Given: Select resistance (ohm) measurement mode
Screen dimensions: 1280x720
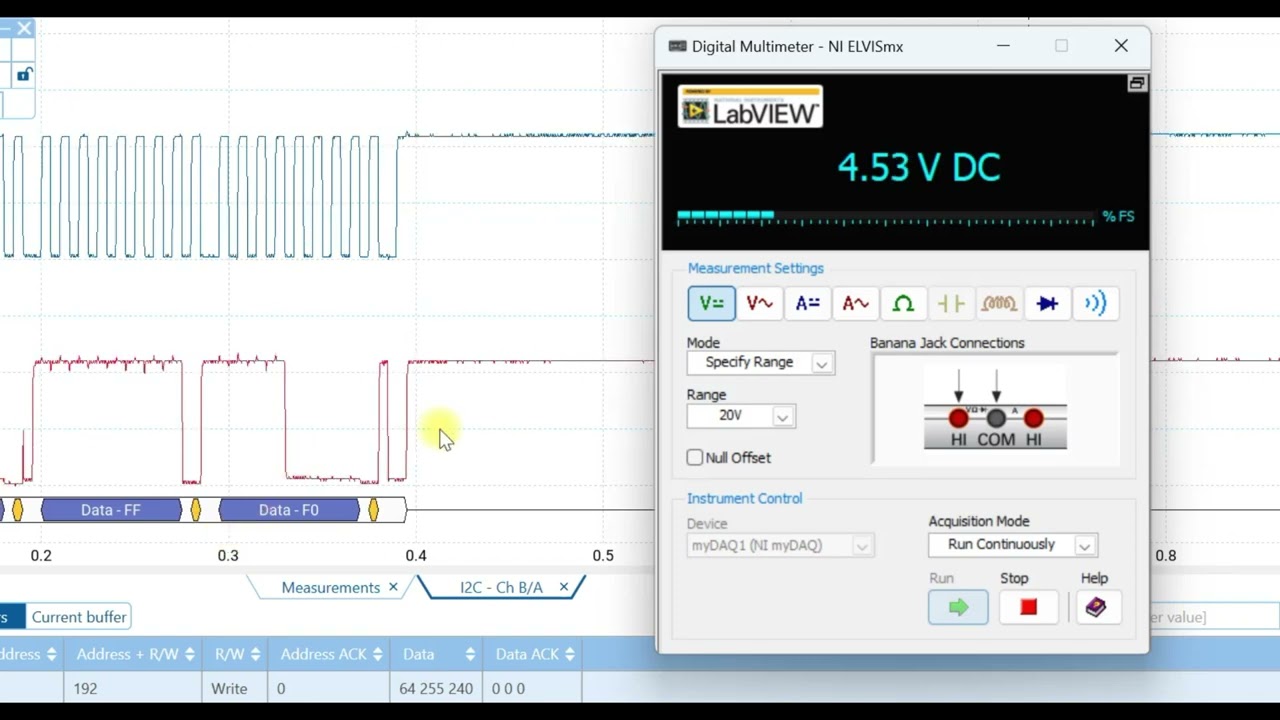Looking at the screenshot, I should (903, 303).
